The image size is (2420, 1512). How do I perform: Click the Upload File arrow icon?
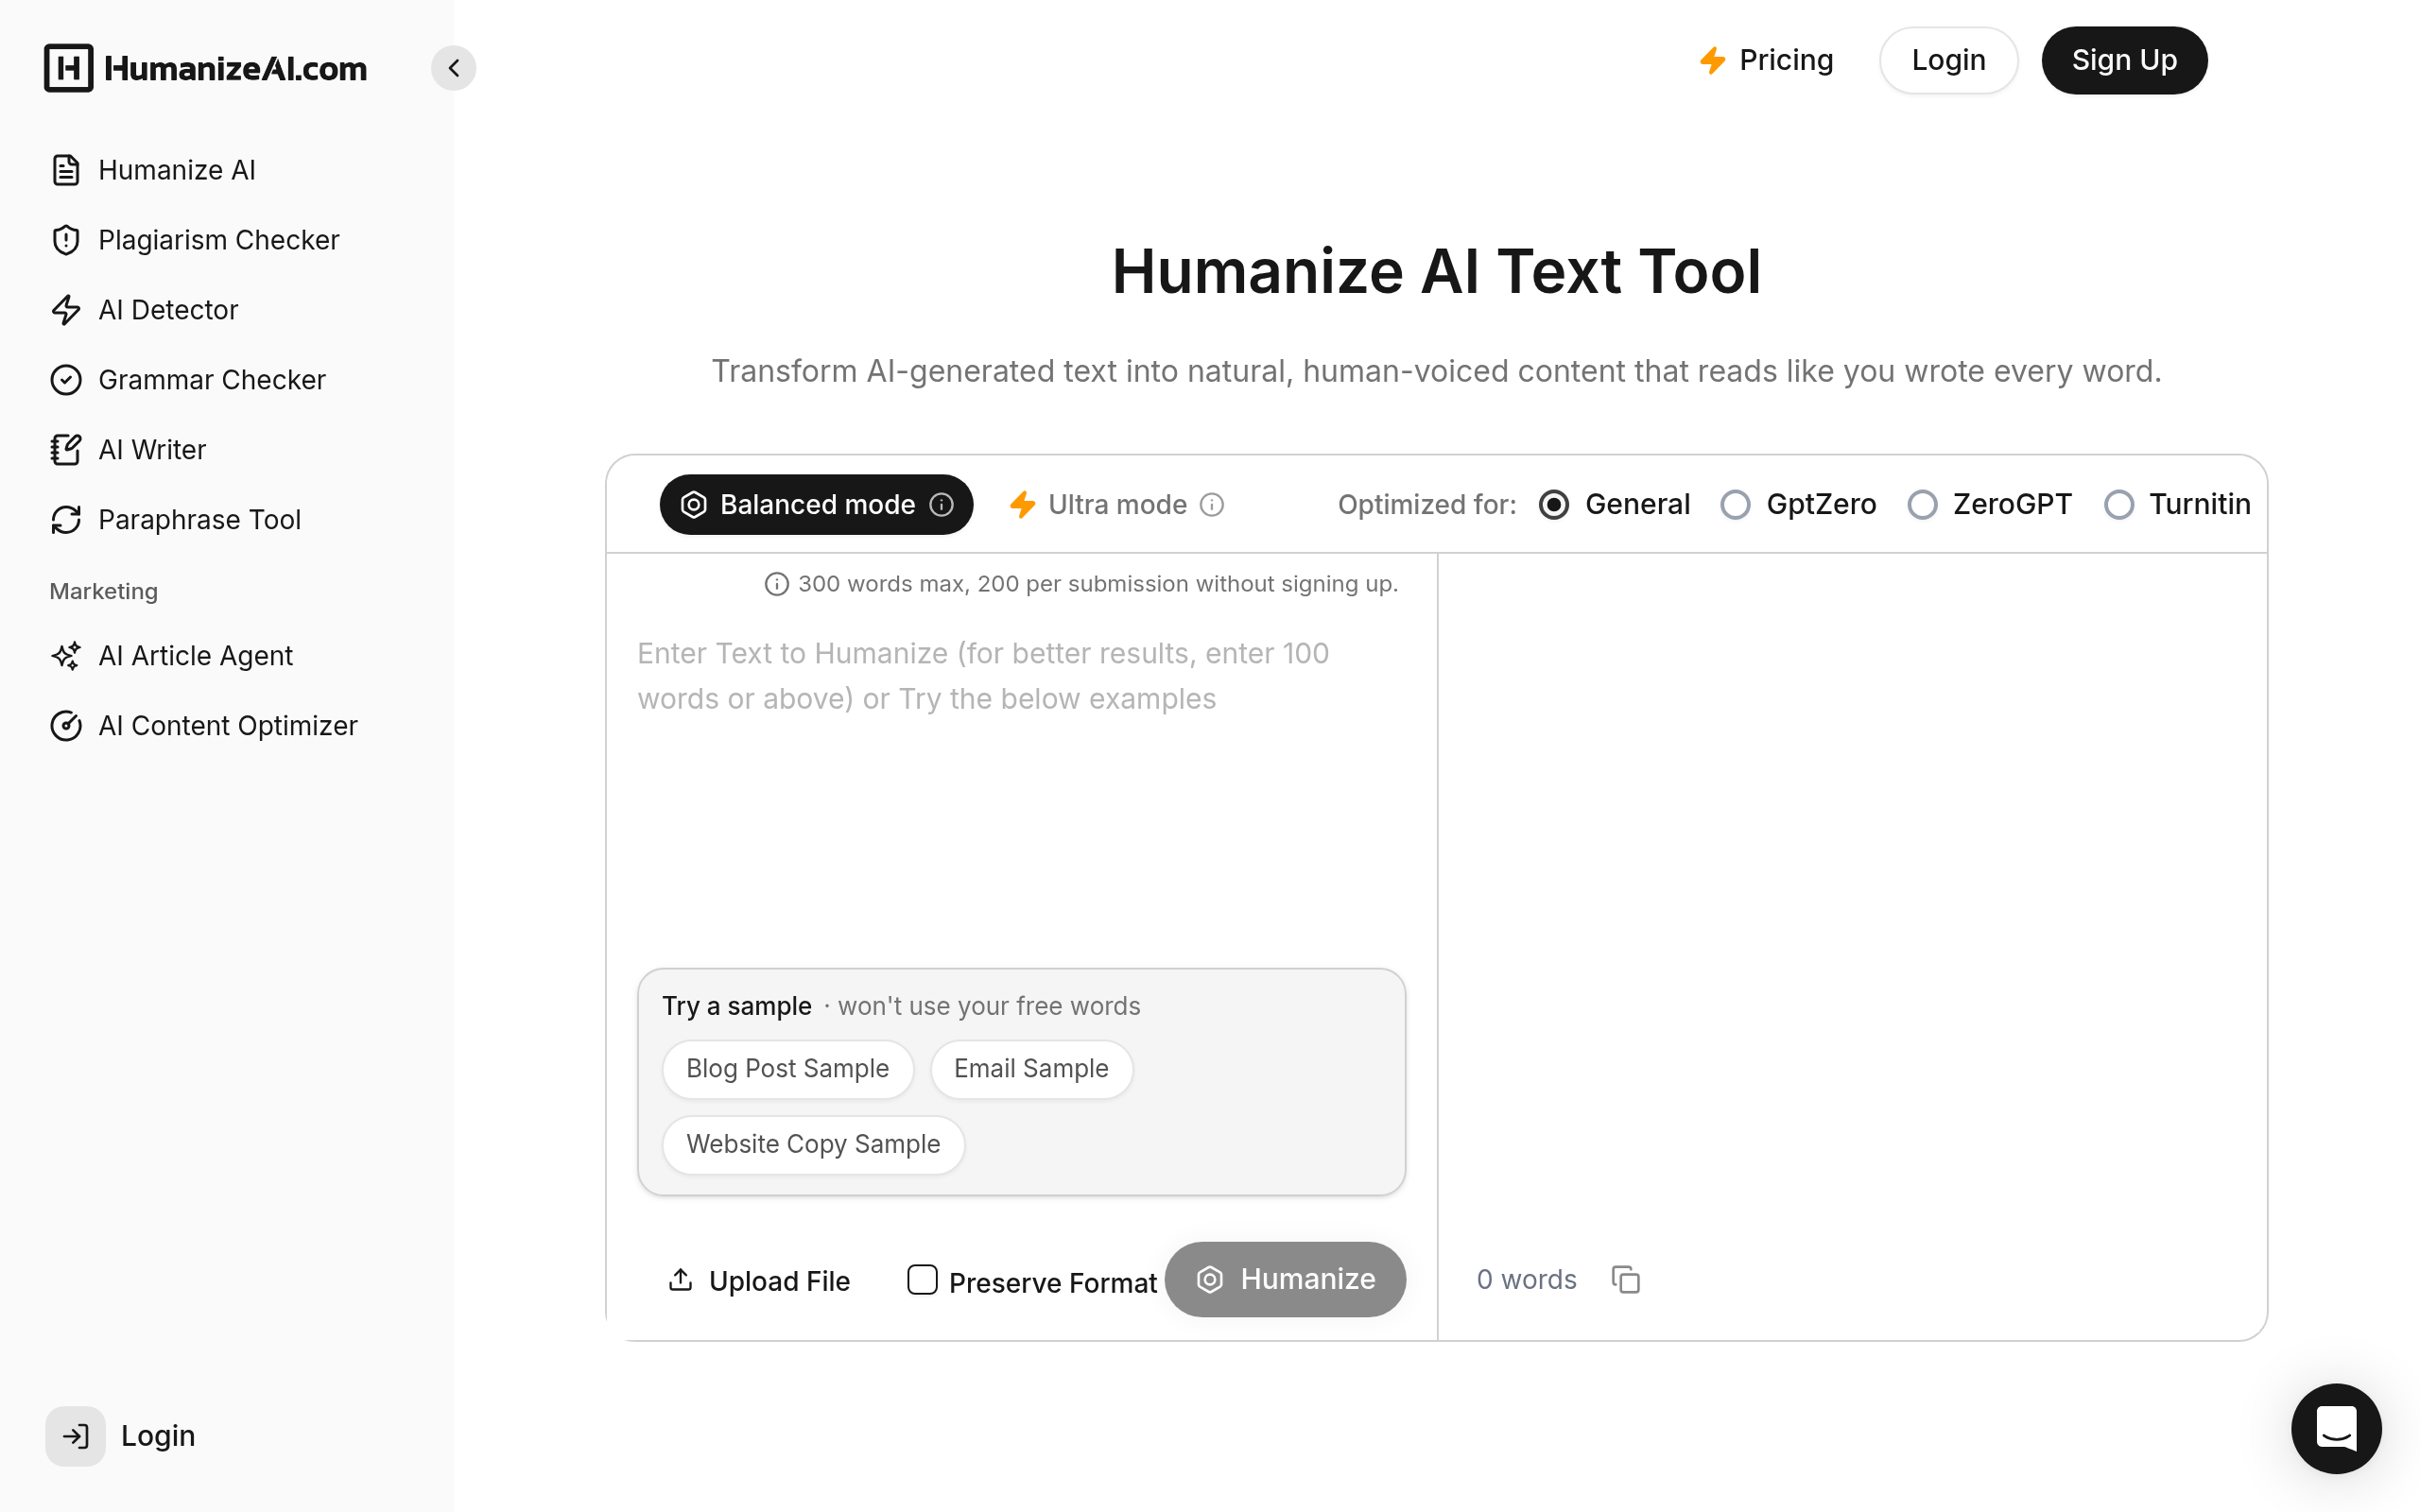[681, 1279]
